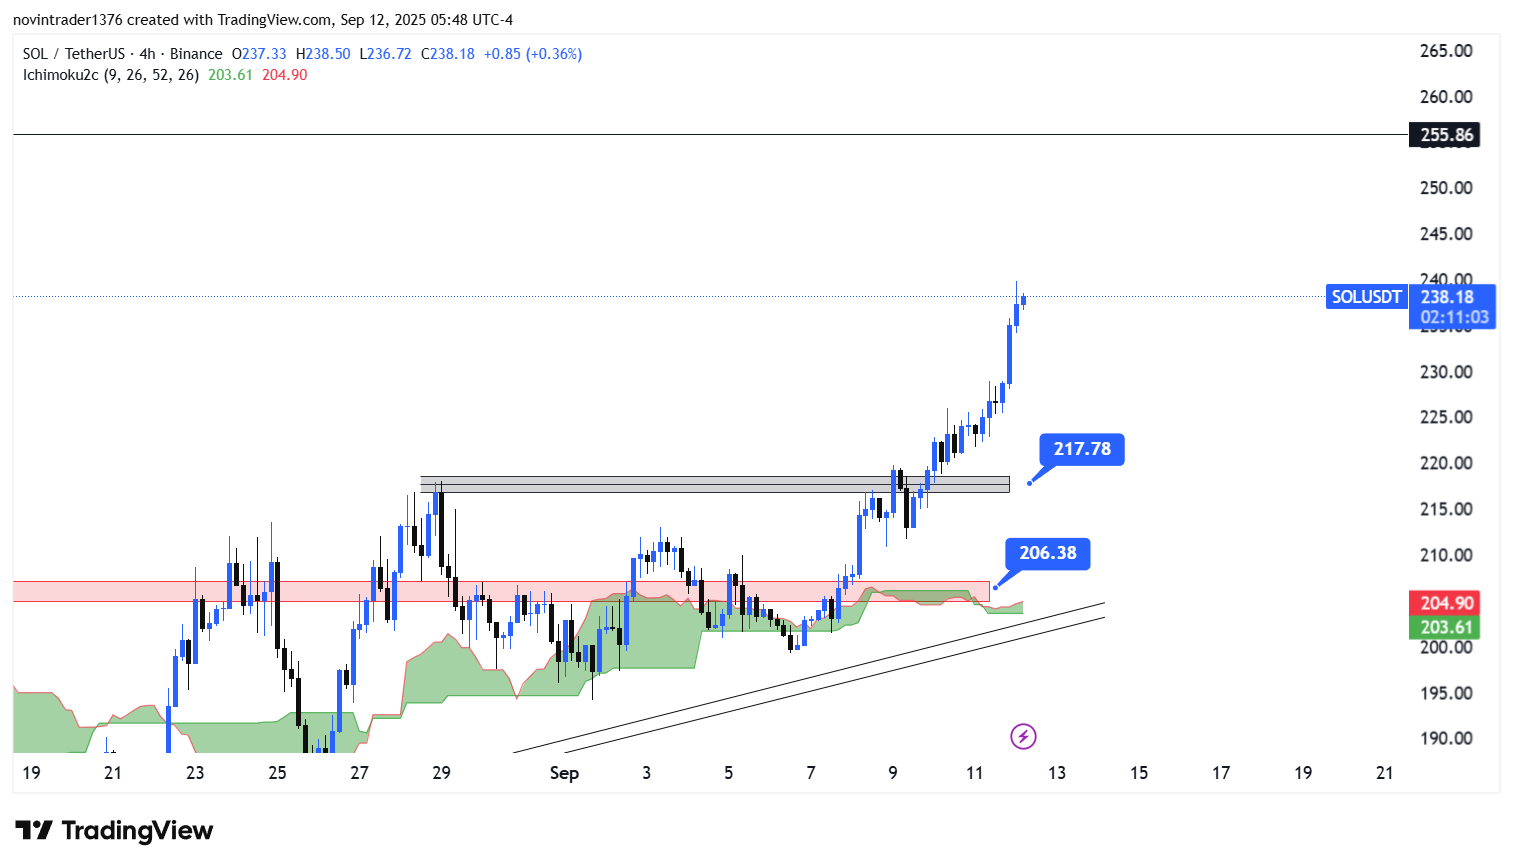1513x868 pixels.
Task: Select the 206.38 price callout label
Action: pyautogui.click(x=1047, y=553)
